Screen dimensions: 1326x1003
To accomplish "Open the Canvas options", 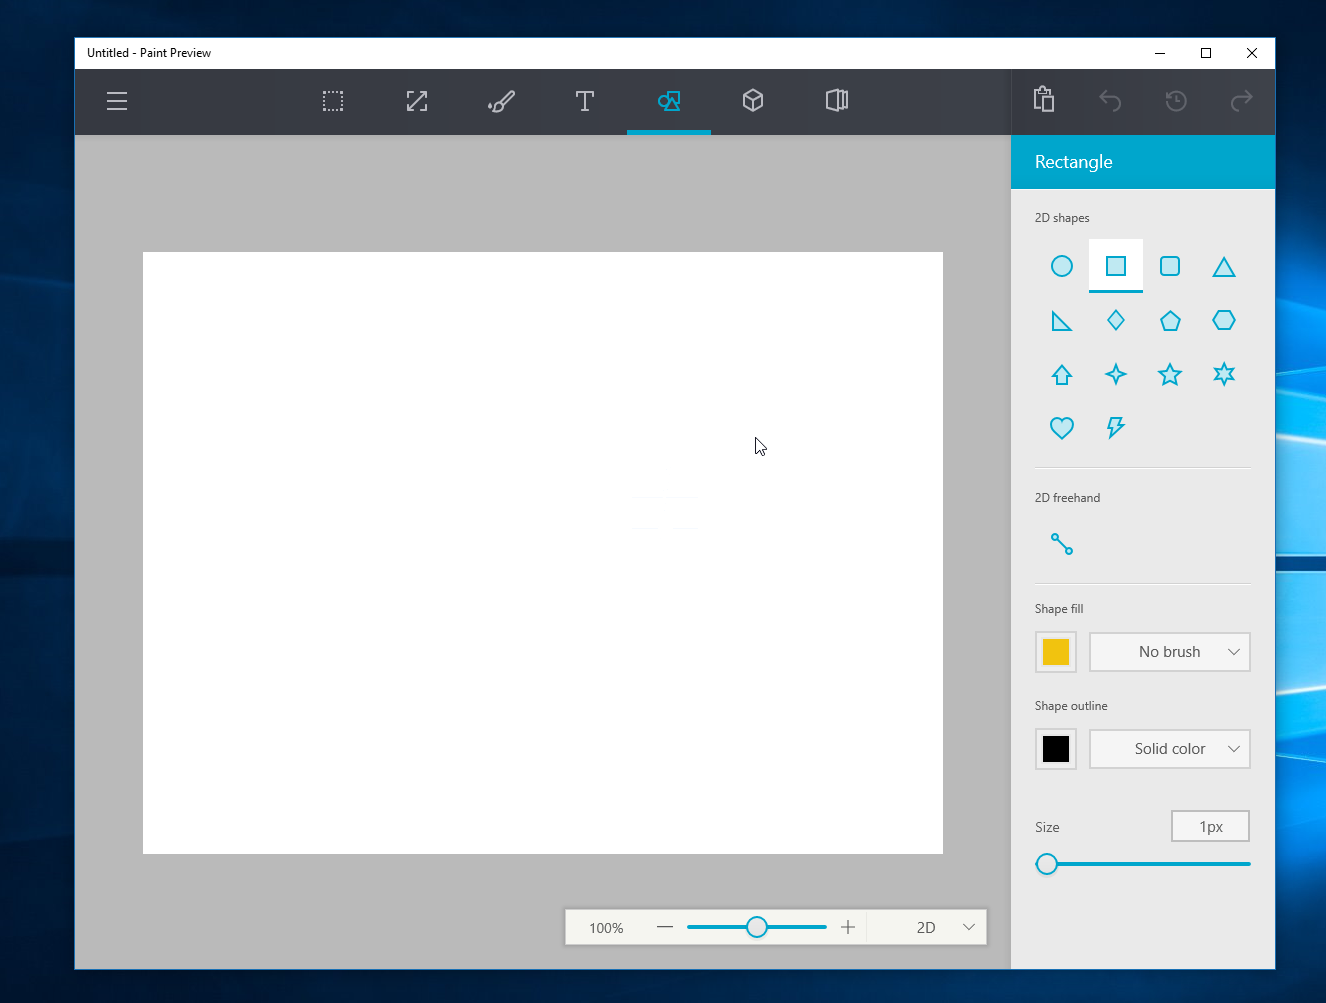I will pyautogui.click(x=836, y=101).
